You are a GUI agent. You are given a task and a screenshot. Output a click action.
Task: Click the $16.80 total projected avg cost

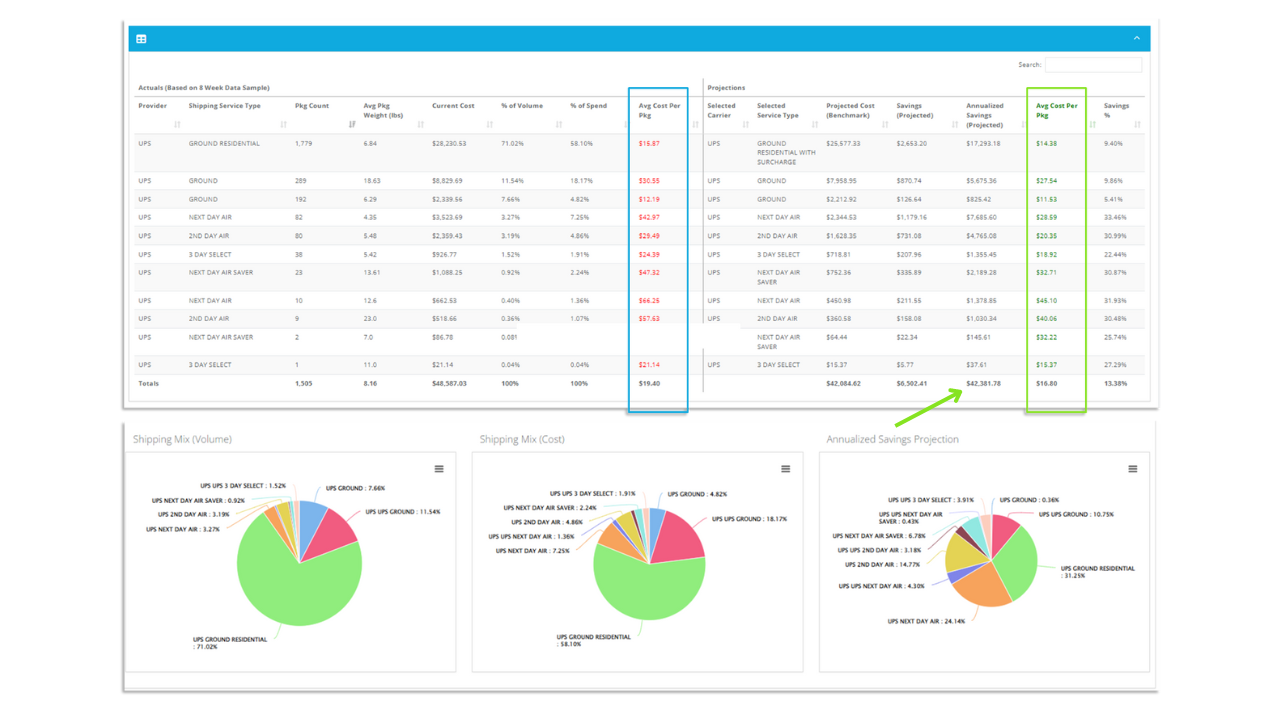tap(1047, 384)
